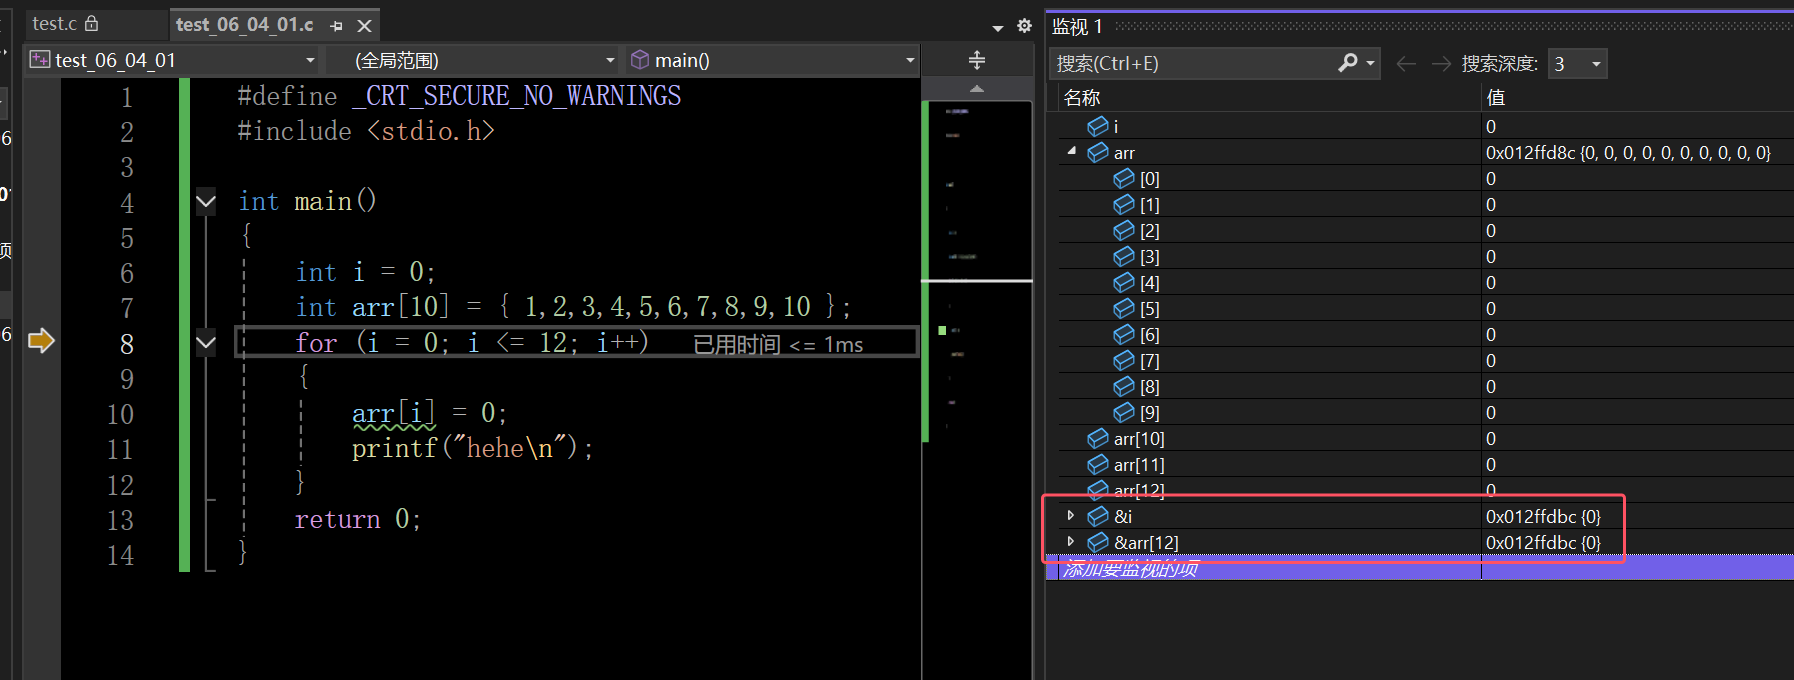Go to next search result arrow
The height and width of the screenshot is (680, 1794).
pyautogui.click(x=1441, y=64)
